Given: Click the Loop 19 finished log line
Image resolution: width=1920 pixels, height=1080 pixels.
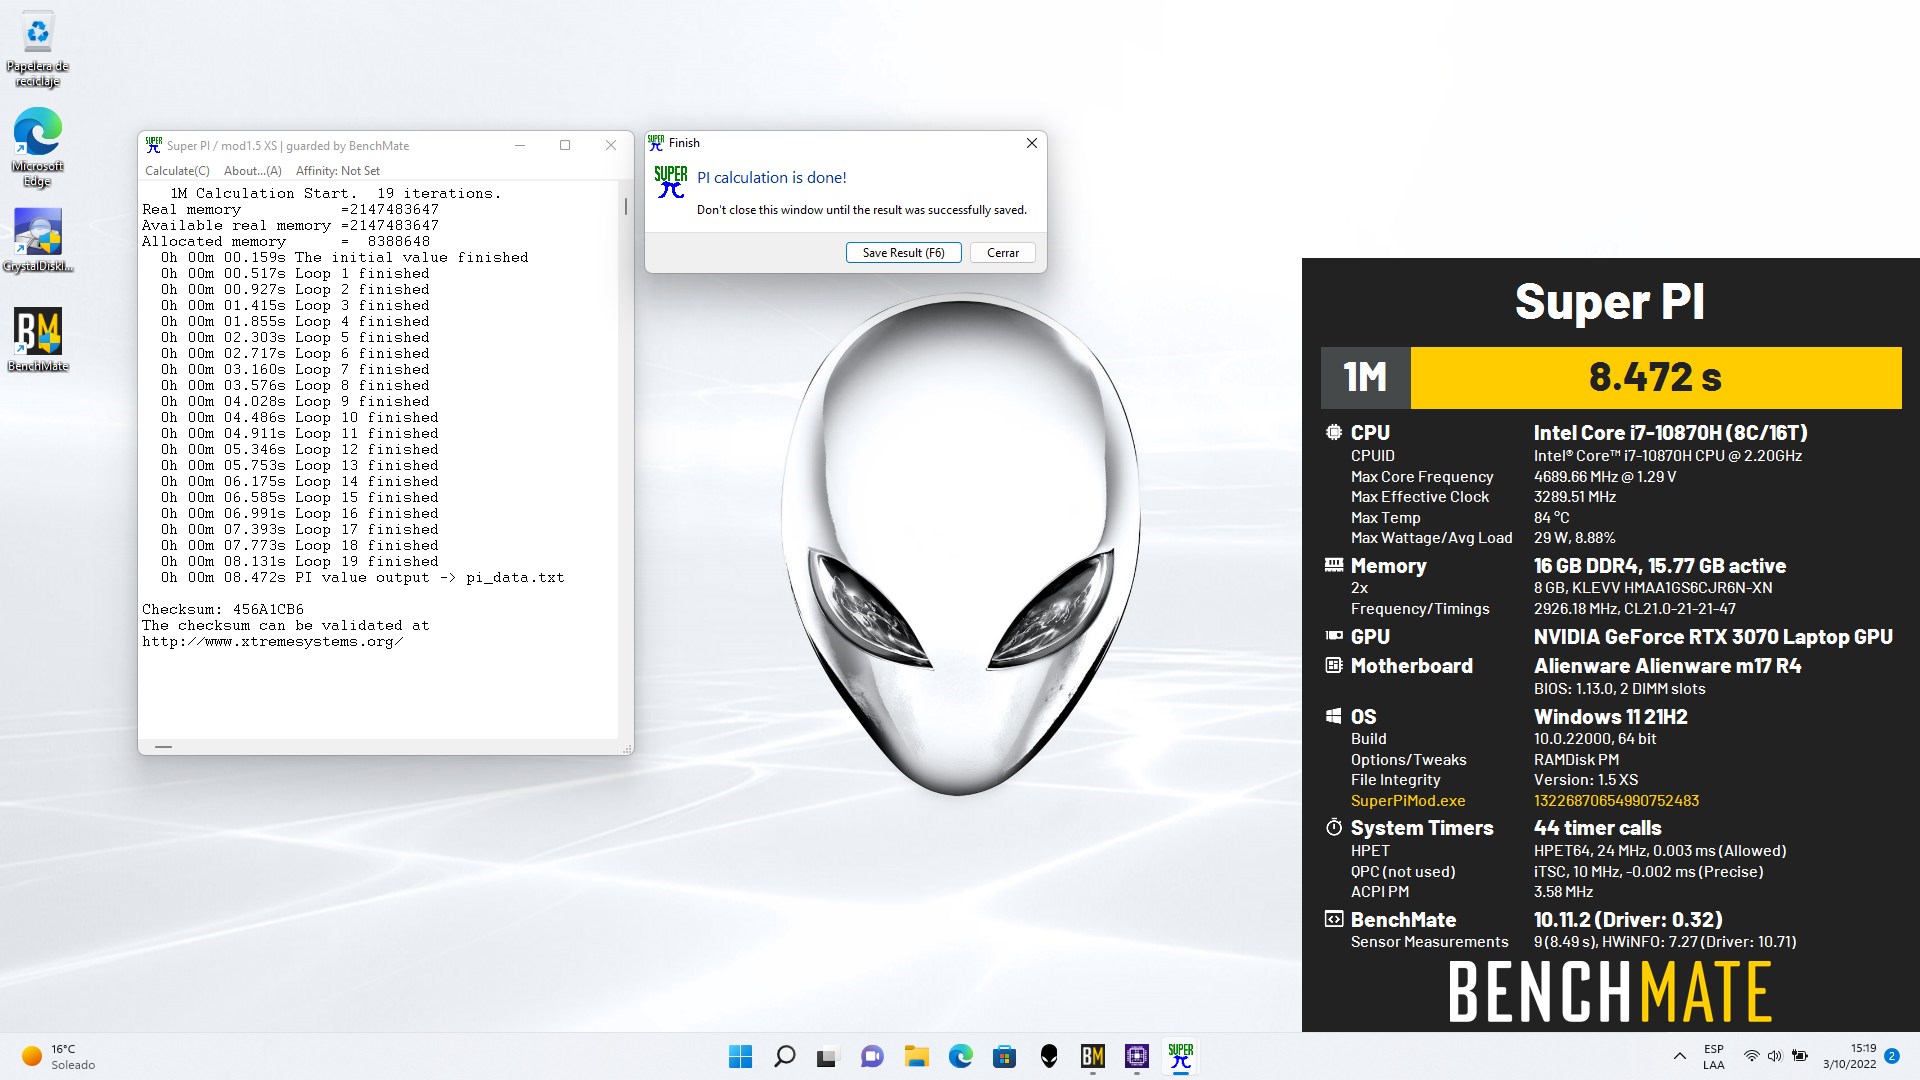Looking at the screenshot, I should (x=299, y=561).
